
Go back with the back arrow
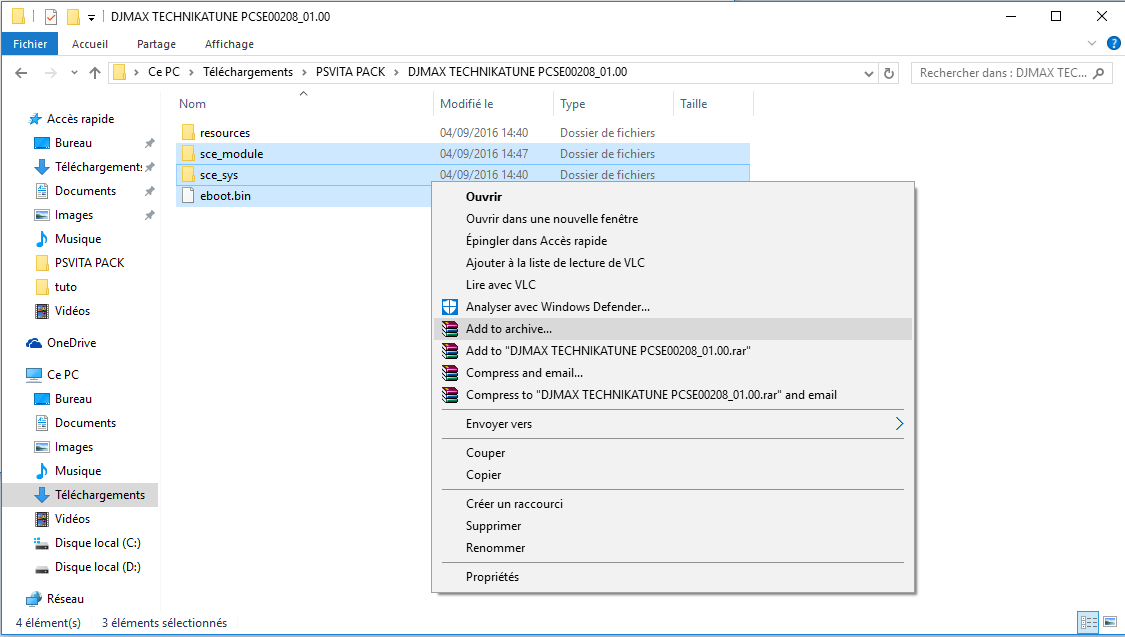(22, 72)
